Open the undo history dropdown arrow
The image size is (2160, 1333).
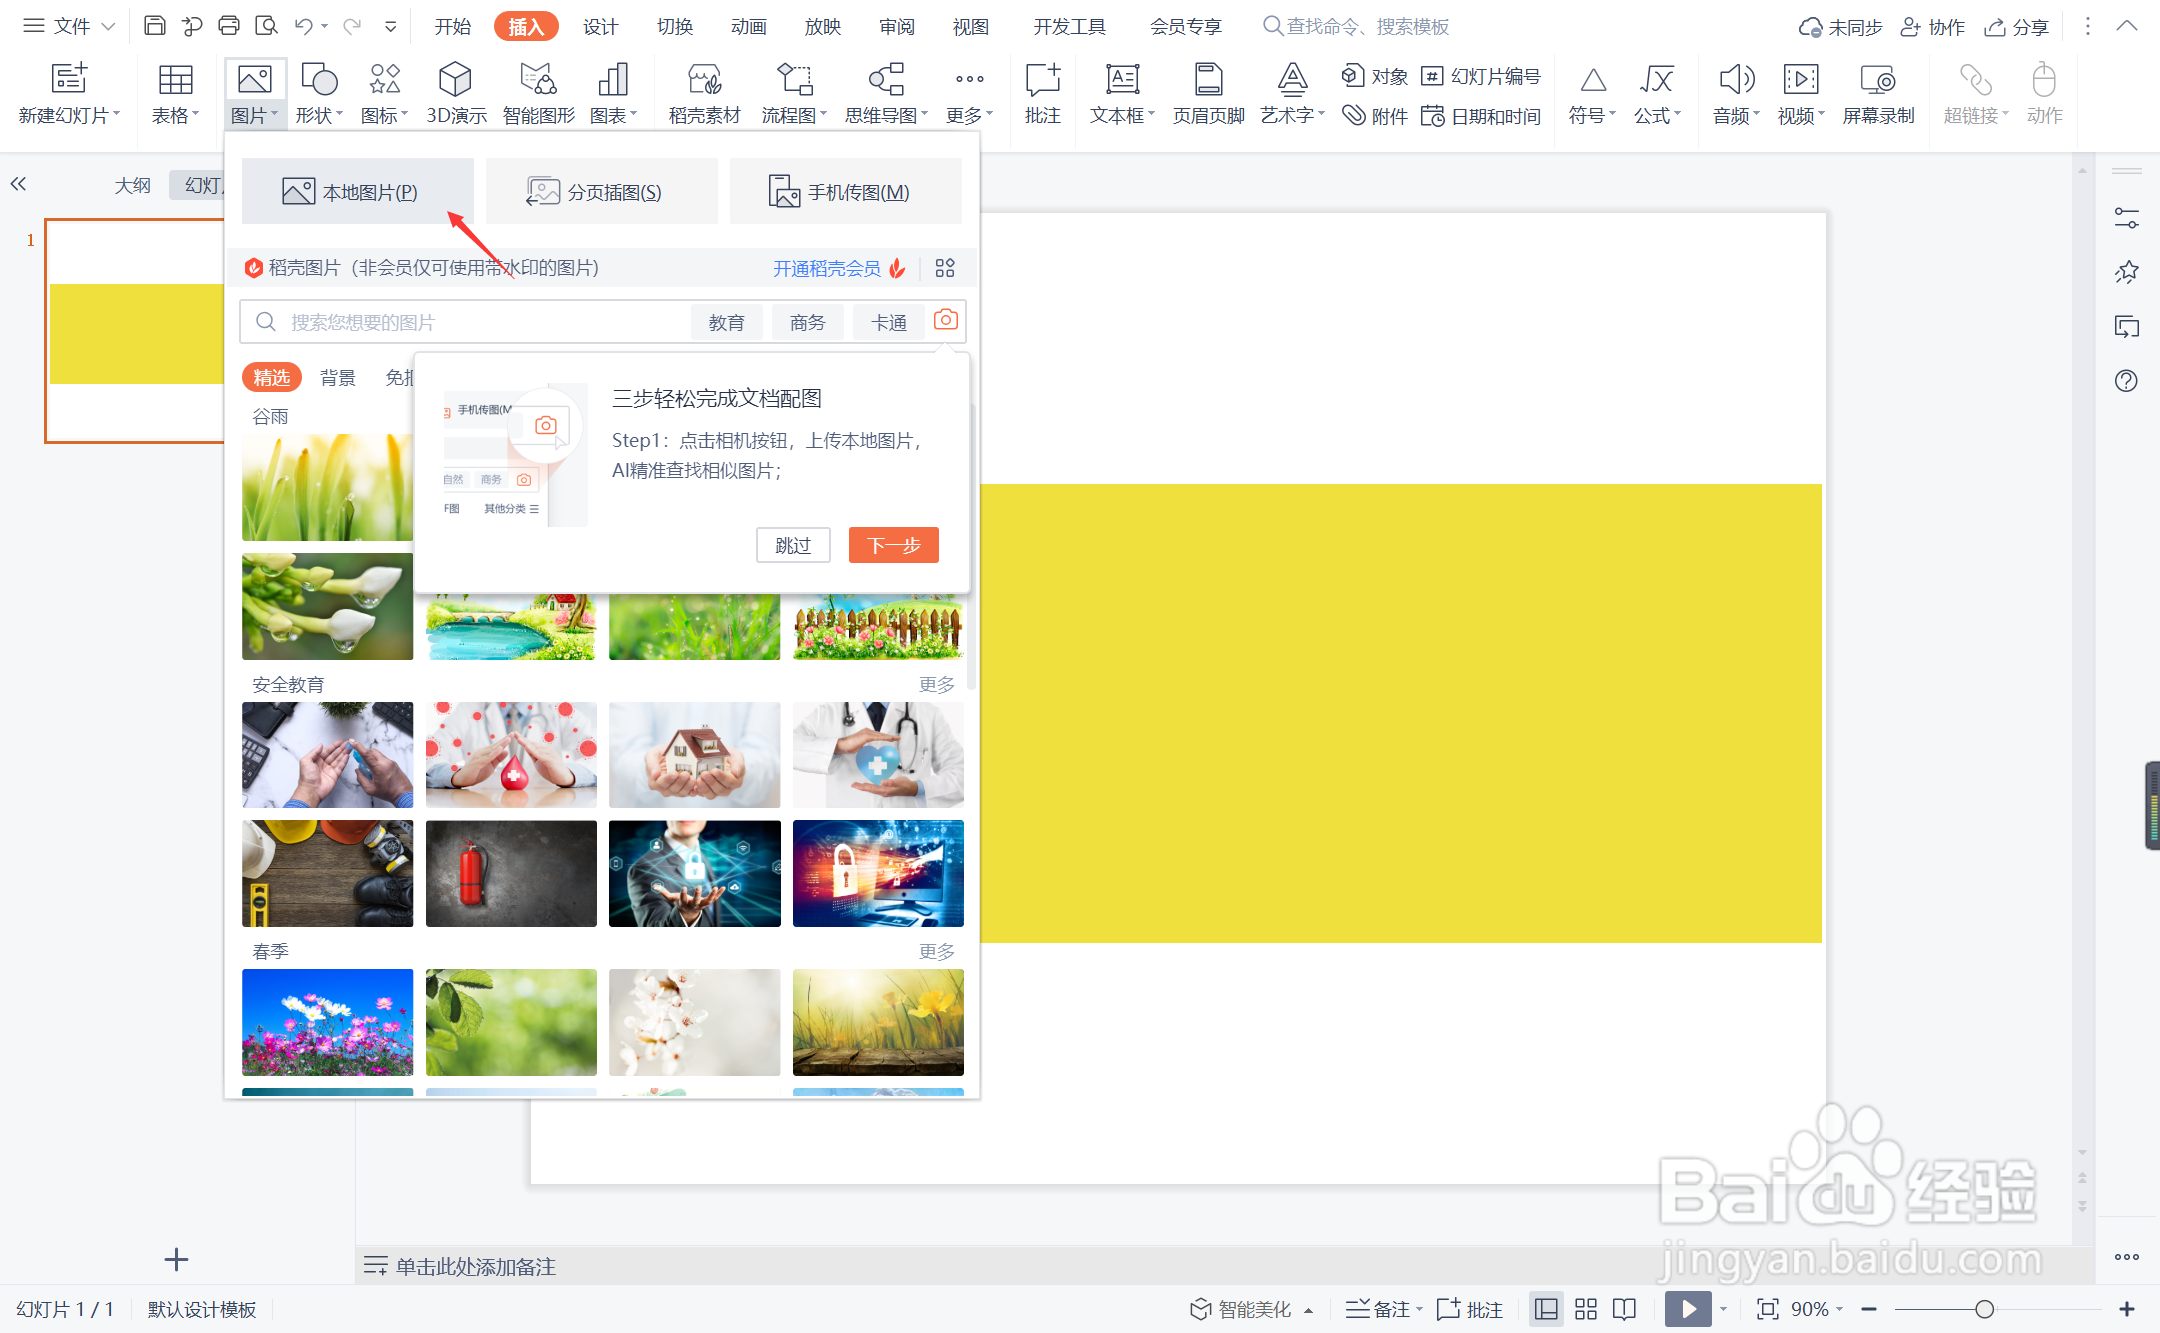tap(325, 27)
